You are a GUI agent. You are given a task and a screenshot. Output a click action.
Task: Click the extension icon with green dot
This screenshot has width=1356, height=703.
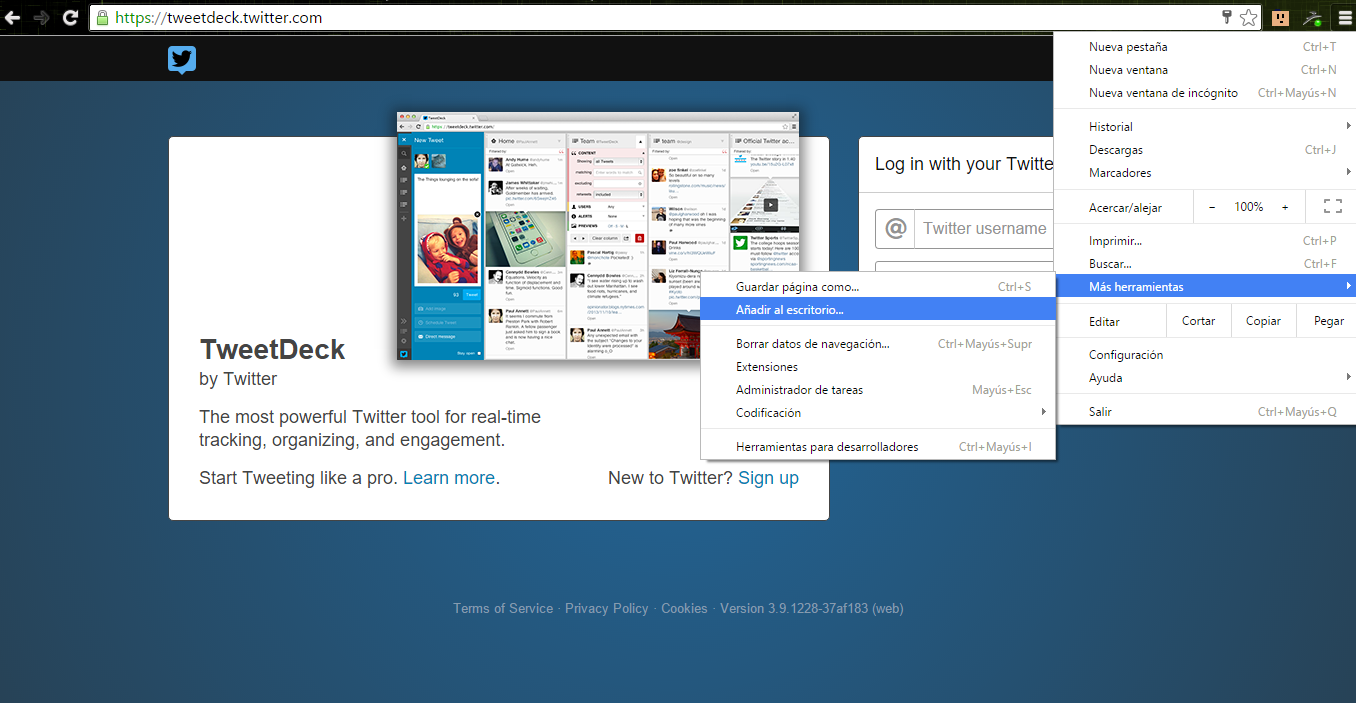click(1313, 17)
